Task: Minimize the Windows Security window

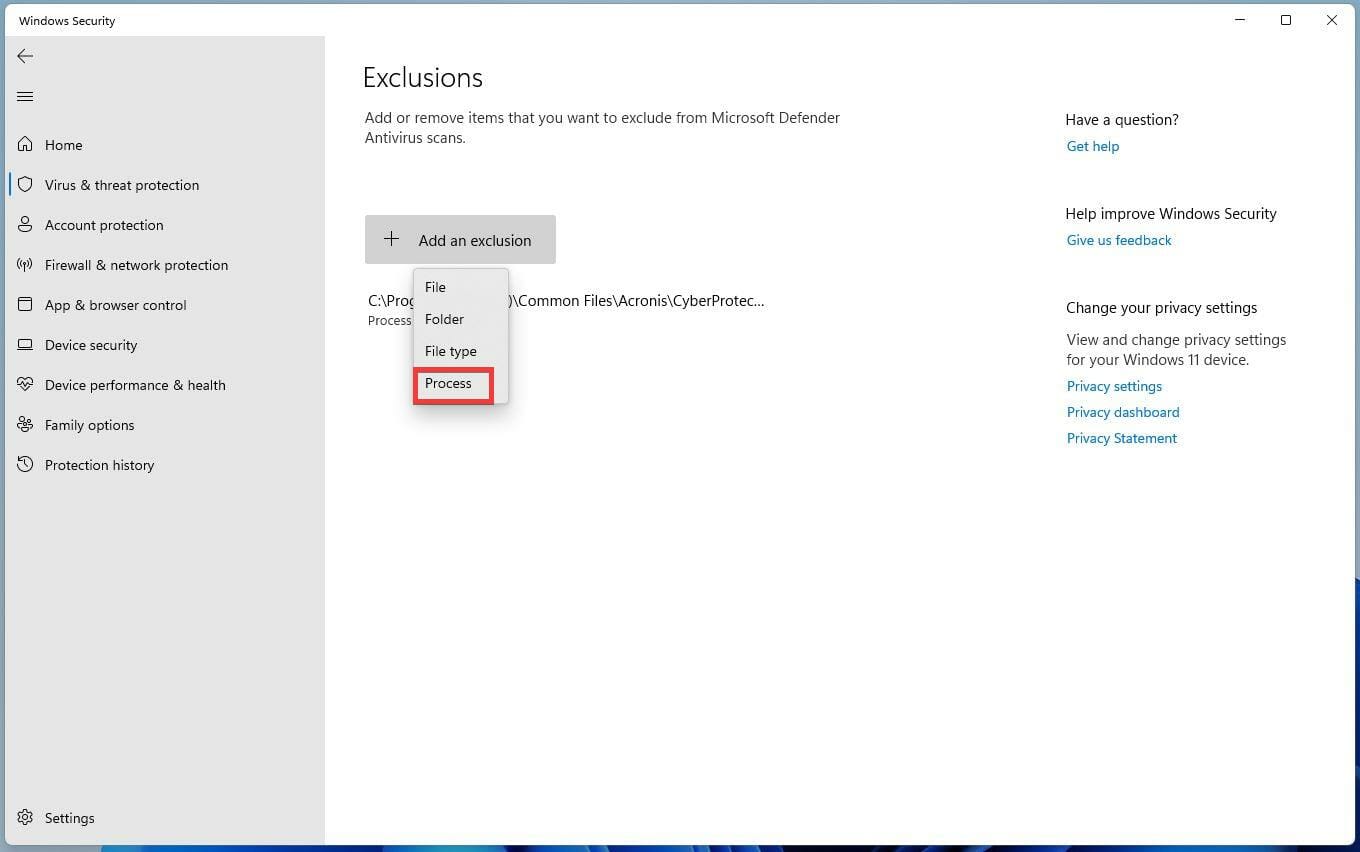Action: tap(1240, 20)
